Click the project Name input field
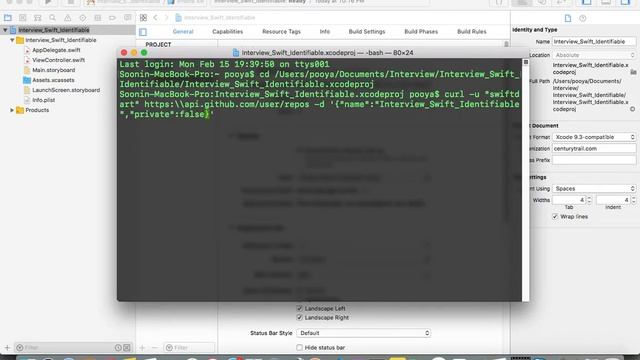Screen dimensions: 640x360 pyautogui.click(x=594, y=42)
